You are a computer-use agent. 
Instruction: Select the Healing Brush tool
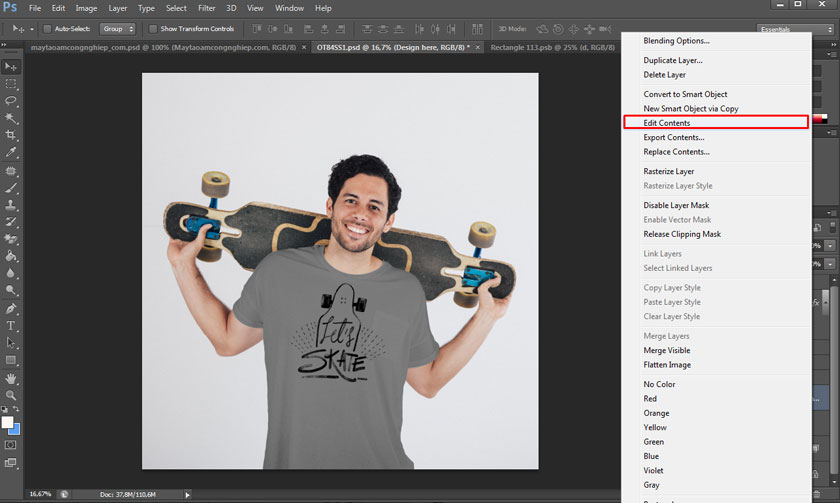pos(11,171)
